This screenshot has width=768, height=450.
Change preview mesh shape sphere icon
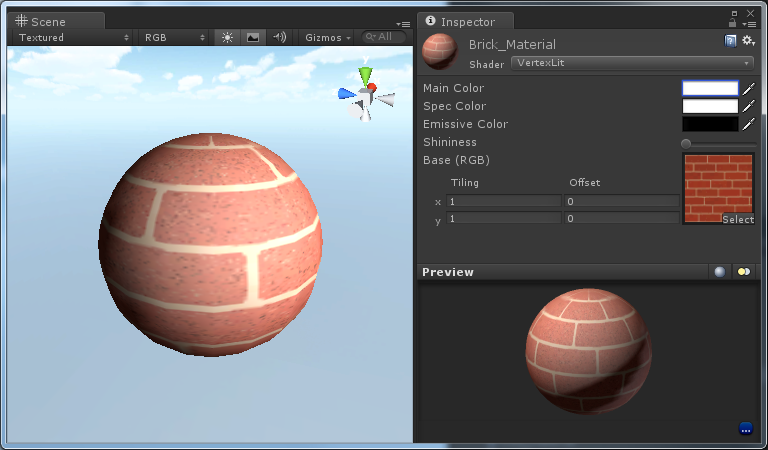[x=720, y=272]
